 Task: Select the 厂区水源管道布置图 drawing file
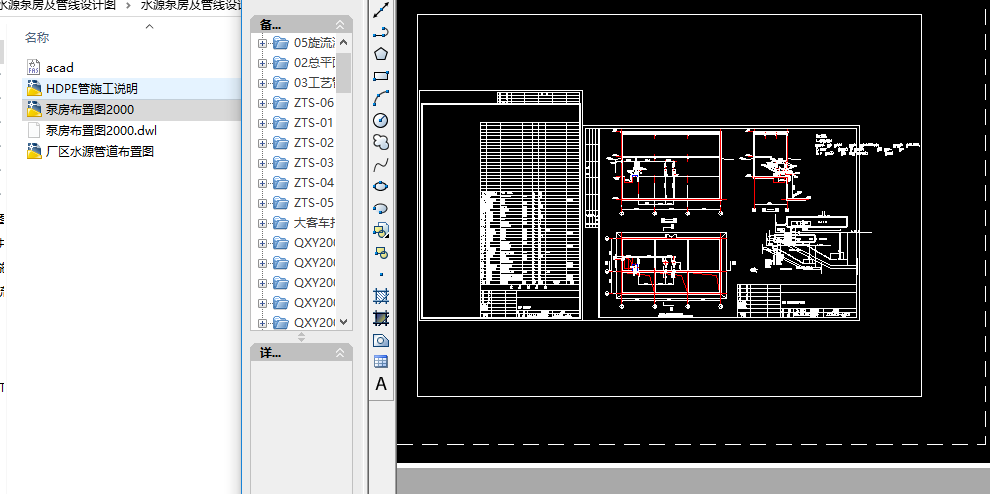coord(100,151)
